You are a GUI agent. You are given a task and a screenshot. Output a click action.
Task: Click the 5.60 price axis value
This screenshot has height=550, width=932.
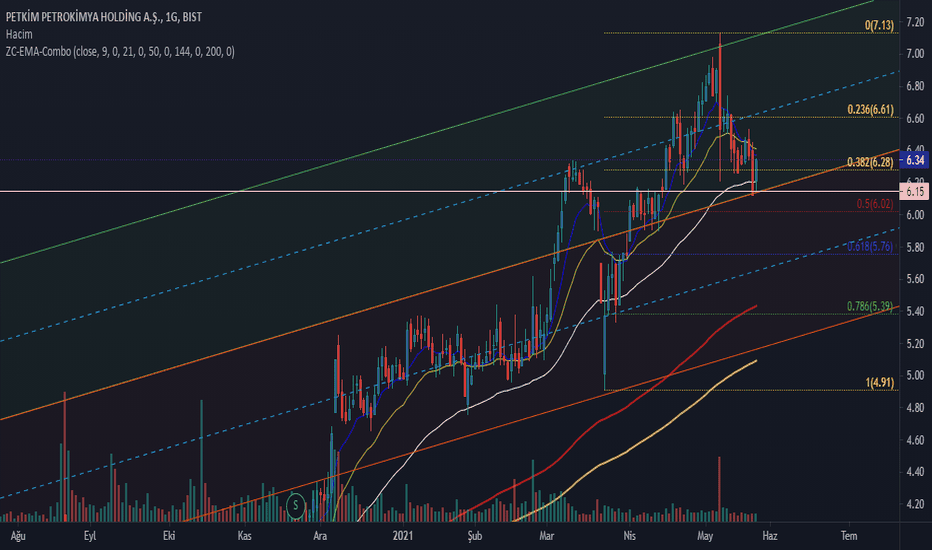tap(915, 279)
